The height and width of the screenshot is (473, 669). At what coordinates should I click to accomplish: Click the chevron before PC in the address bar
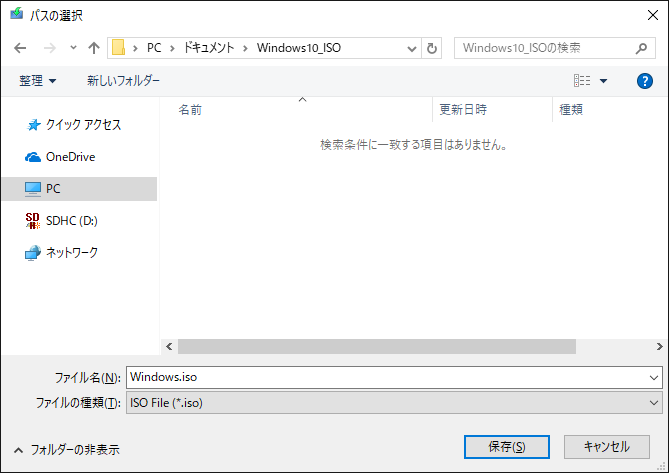click(135, 48)
